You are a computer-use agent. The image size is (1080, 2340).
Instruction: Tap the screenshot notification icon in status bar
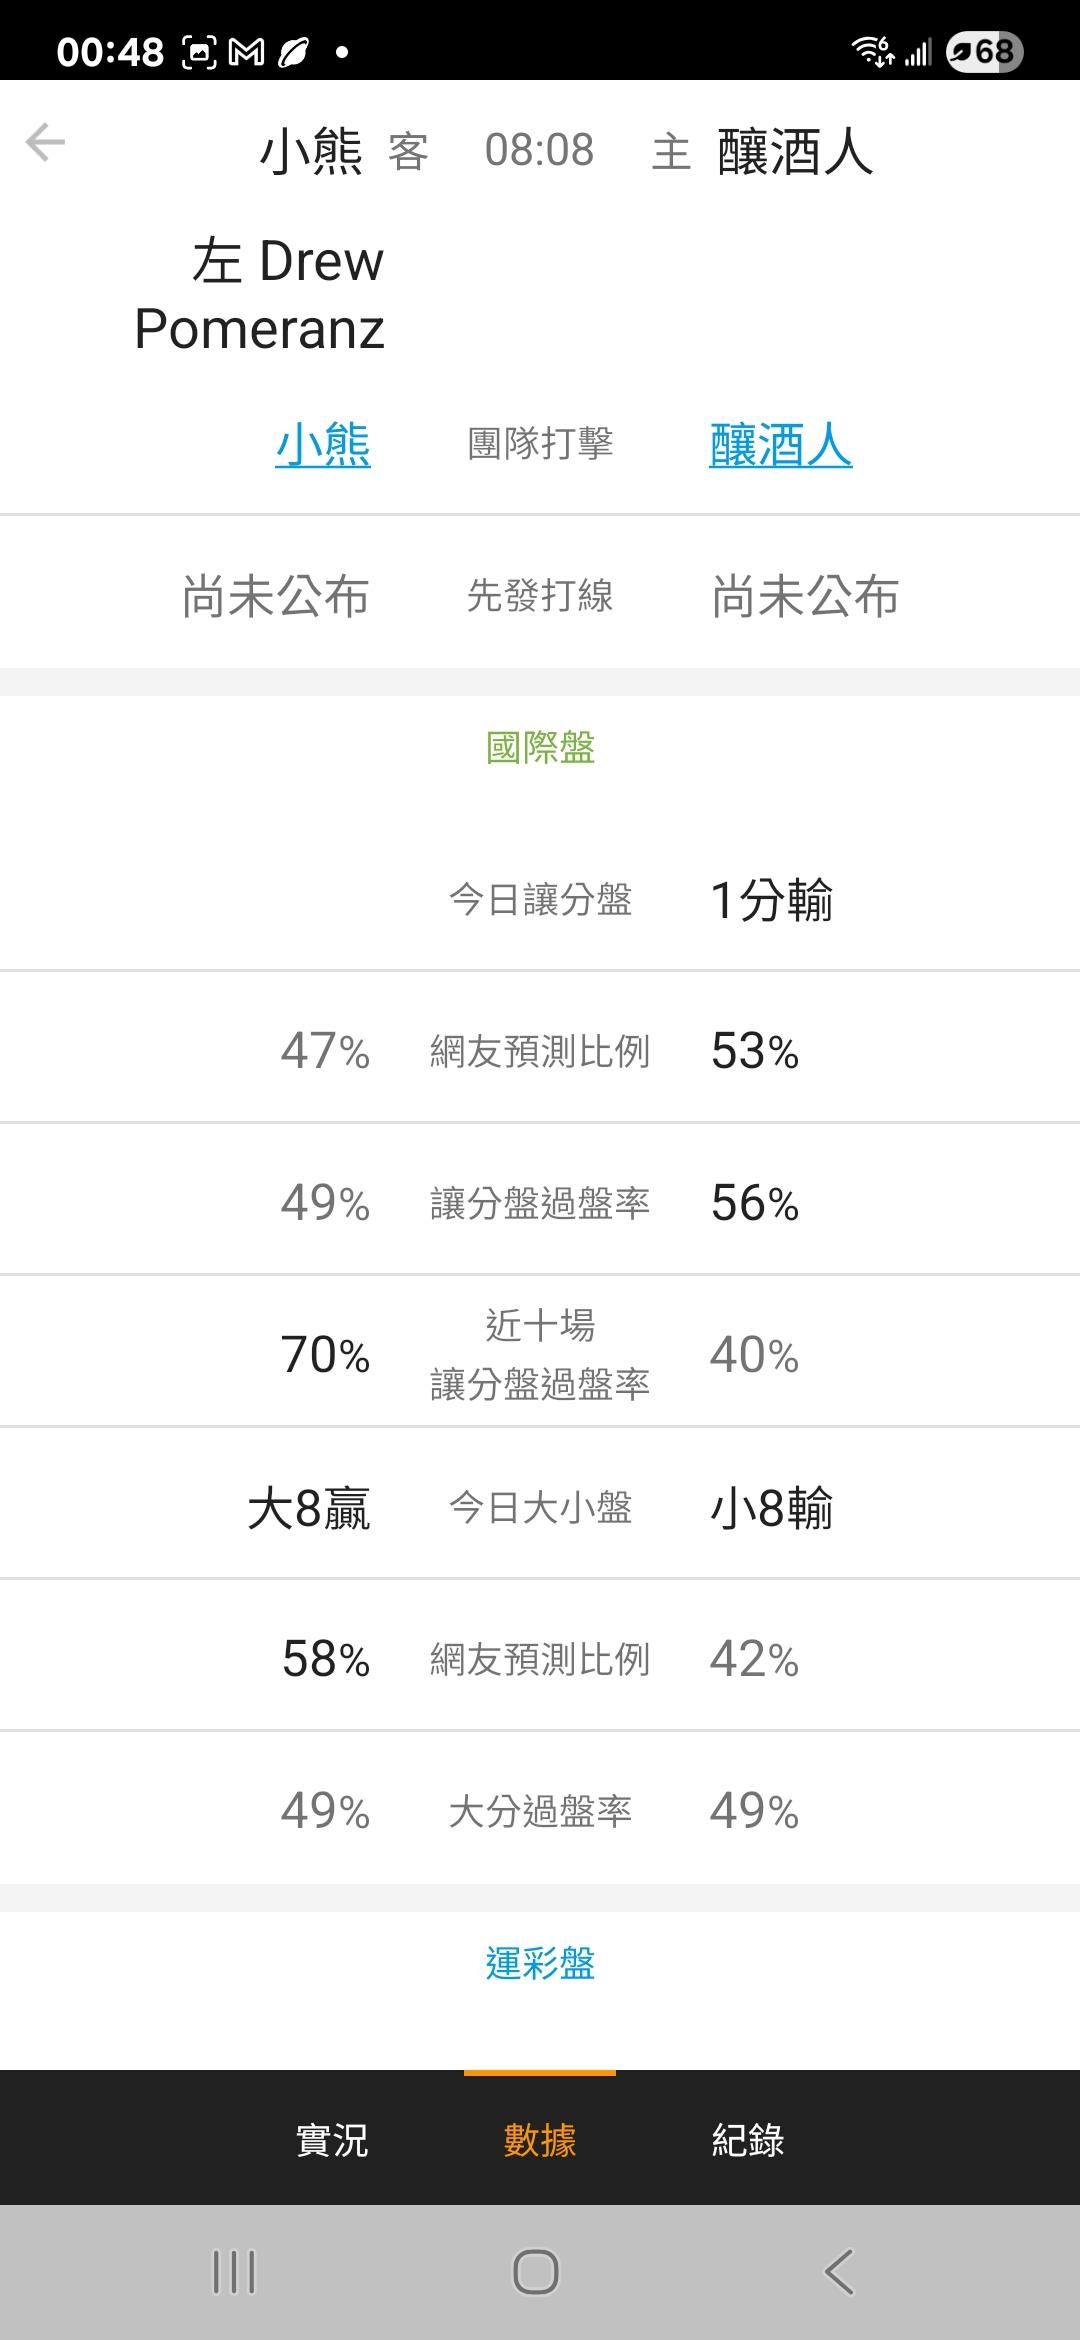pyautogui.click(x=199, y=52)
